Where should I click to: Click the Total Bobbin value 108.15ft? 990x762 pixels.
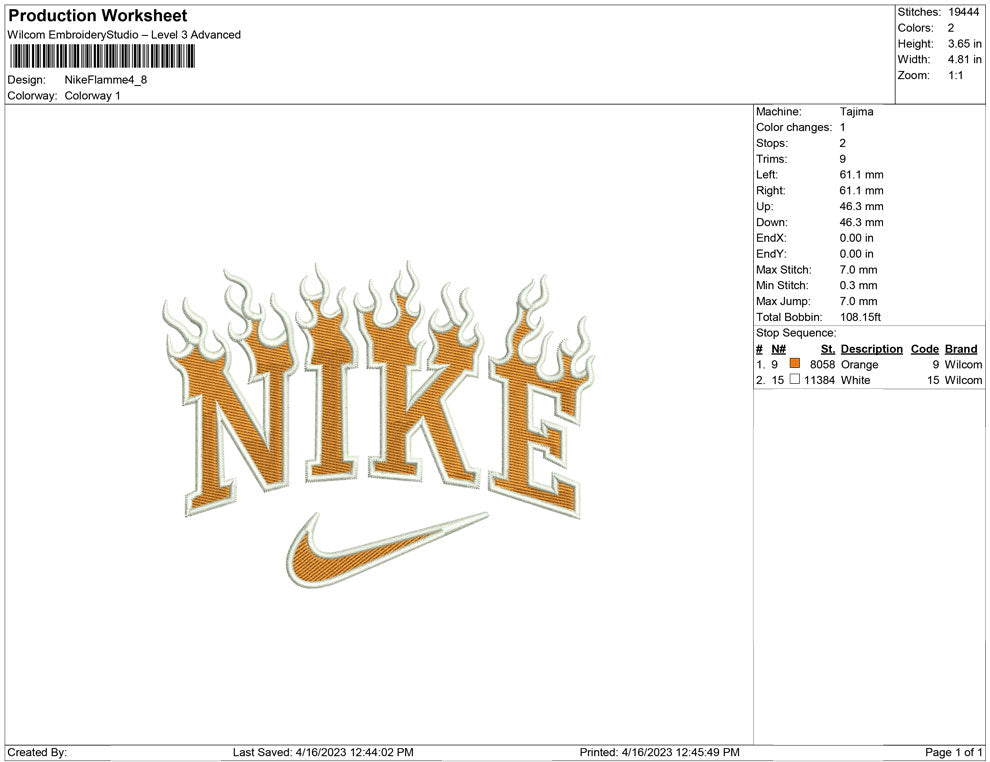[860, 317]
